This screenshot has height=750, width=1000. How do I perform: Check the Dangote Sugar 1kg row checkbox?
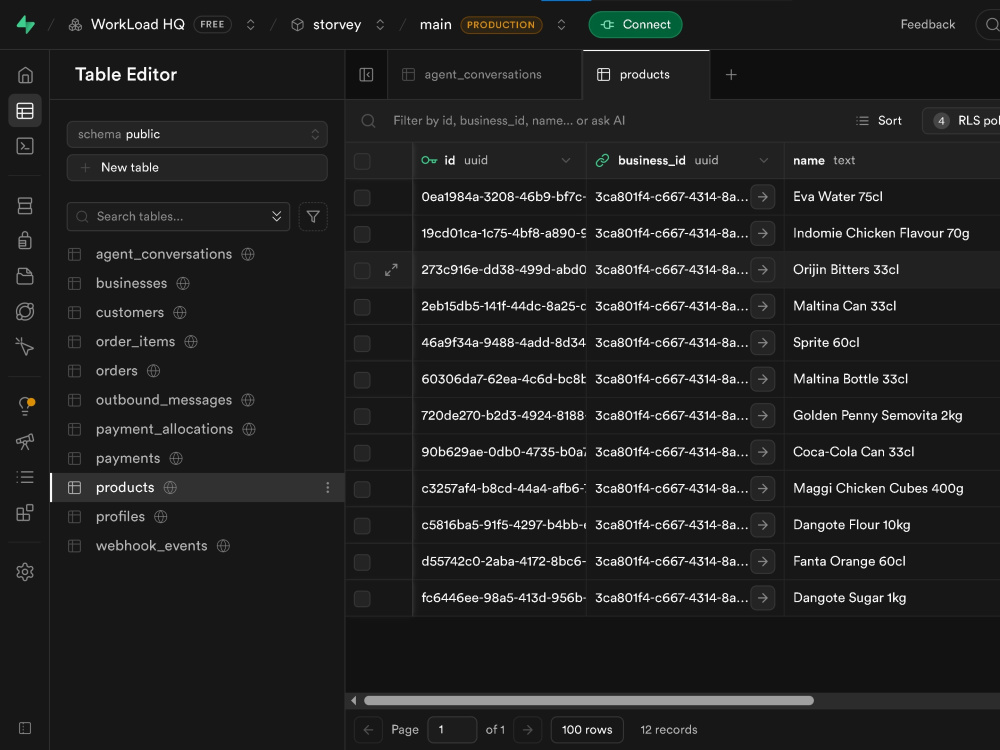[362, 598]
